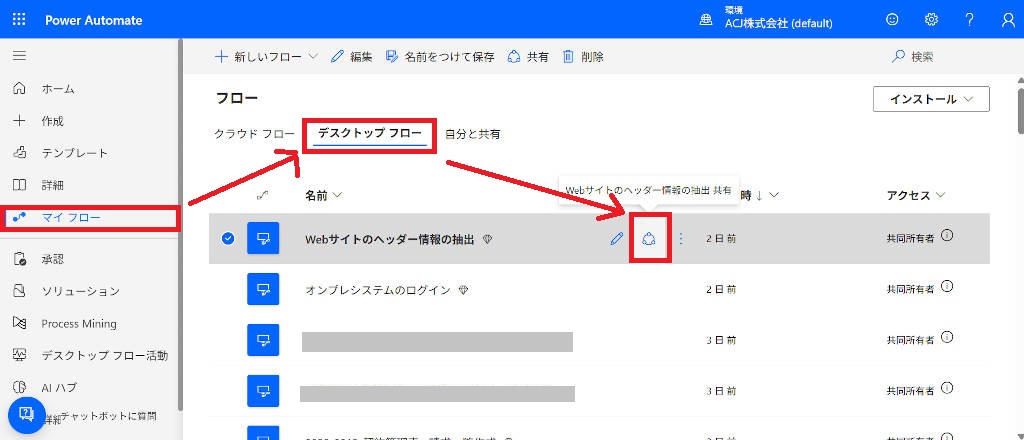
Task: Uncheck the Webサイトのヘッダー情報の抽出 row checkbox
Action: point(227,239)
